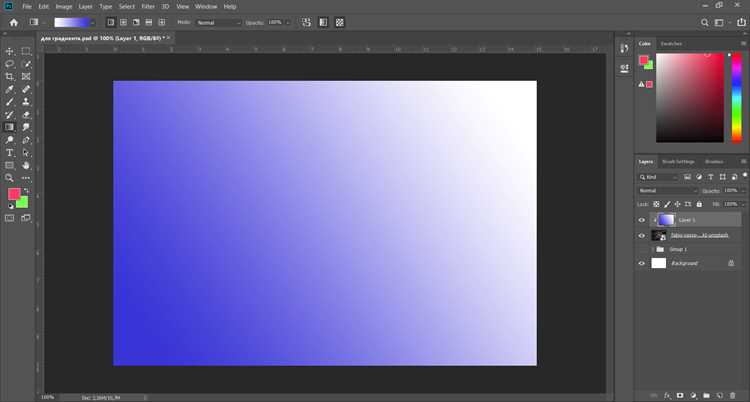This screenshot has width=750, height=402.
Task: Select the Horizontal Type tool
Action: 9,153
